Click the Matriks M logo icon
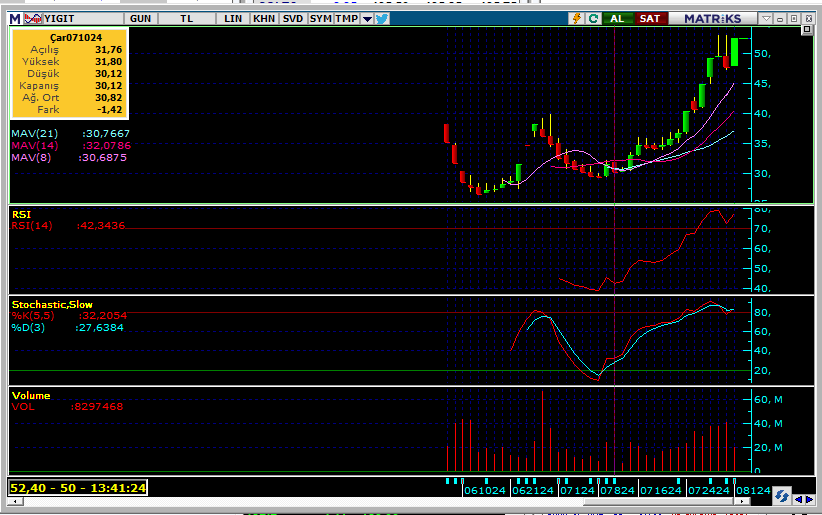Viewport: 822px width, 515px height. point(15,18)
